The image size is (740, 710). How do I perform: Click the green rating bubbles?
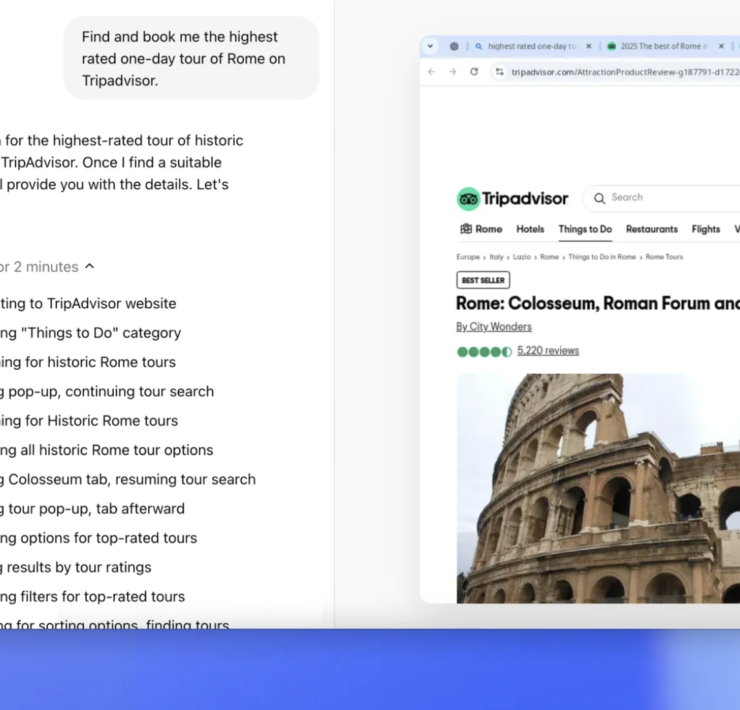(484, 351)
